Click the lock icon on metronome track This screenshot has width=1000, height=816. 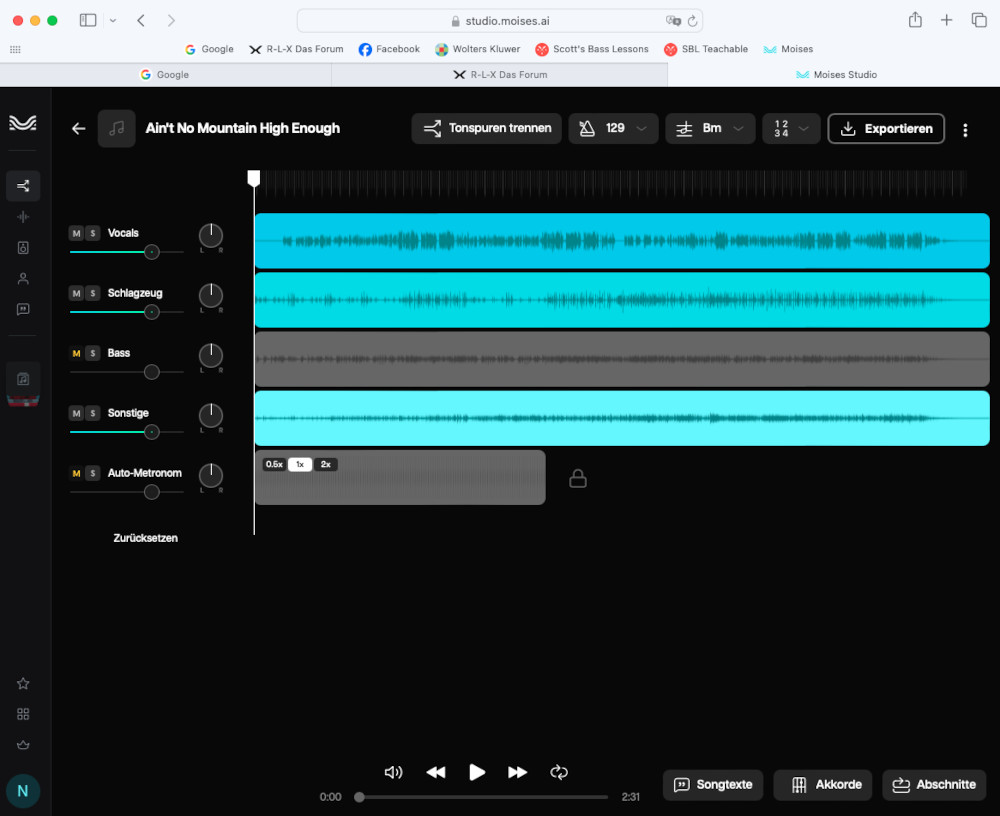[578, 479]
